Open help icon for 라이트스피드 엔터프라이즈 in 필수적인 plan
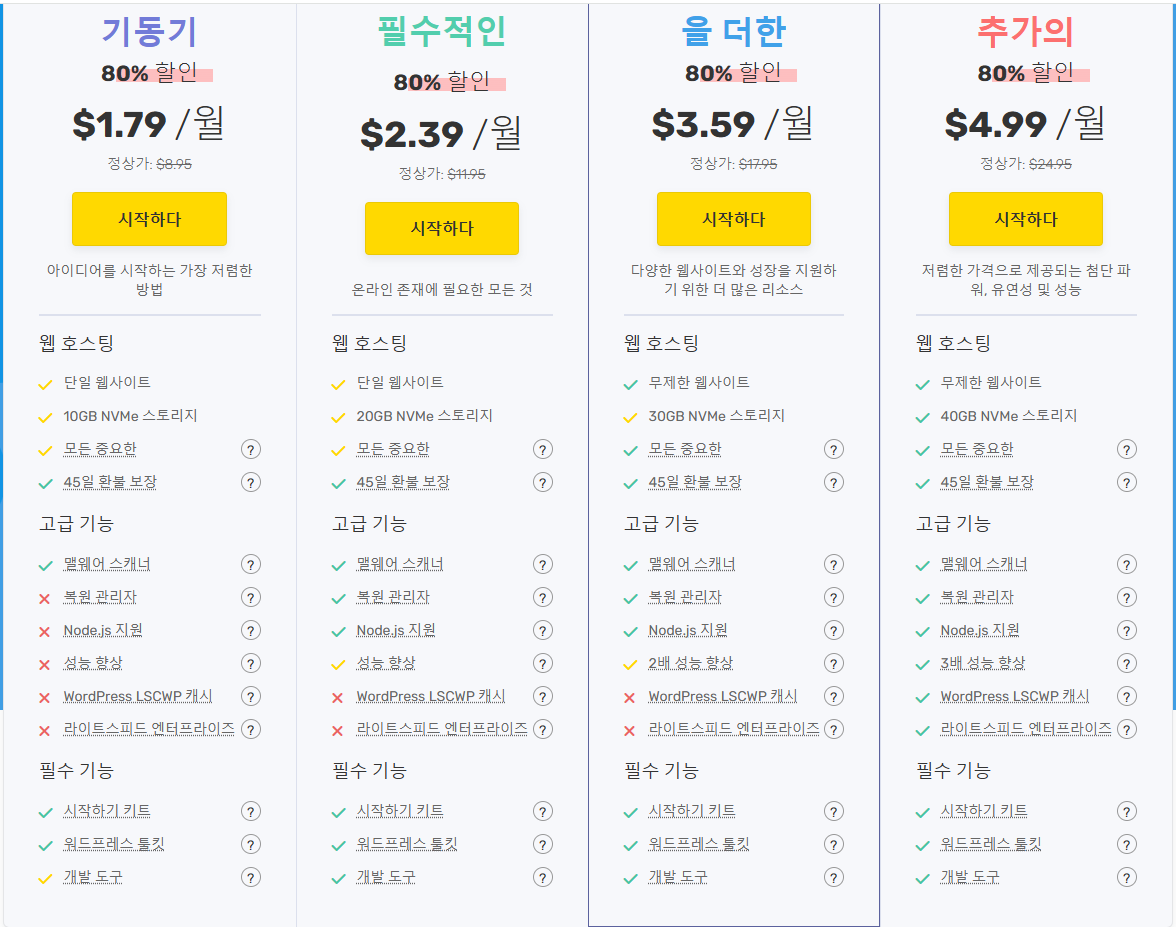The image size is (1176, 927). click(x=543, y=729)
